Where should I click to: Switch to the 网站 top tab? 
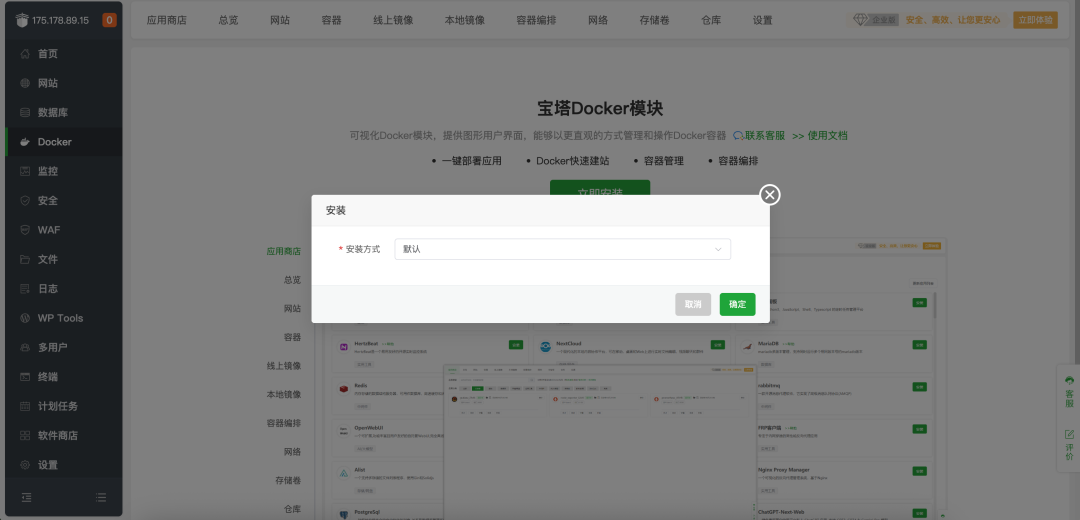coord(280,20)
